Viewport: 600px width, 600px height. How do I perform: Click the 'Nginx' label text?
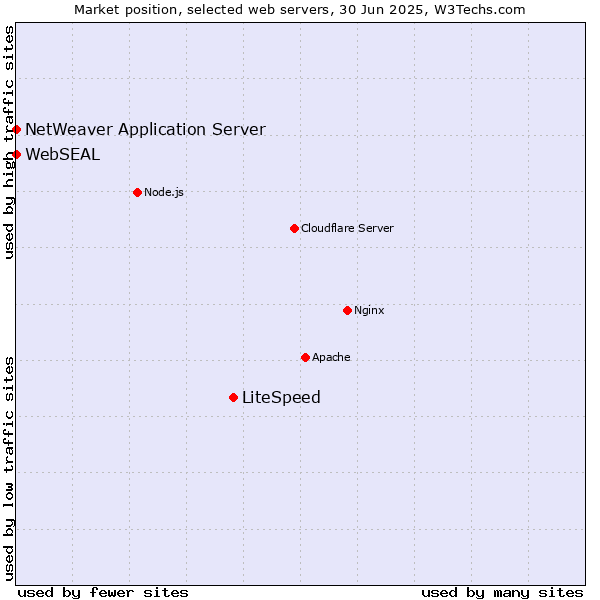click(x=369, y=310)
